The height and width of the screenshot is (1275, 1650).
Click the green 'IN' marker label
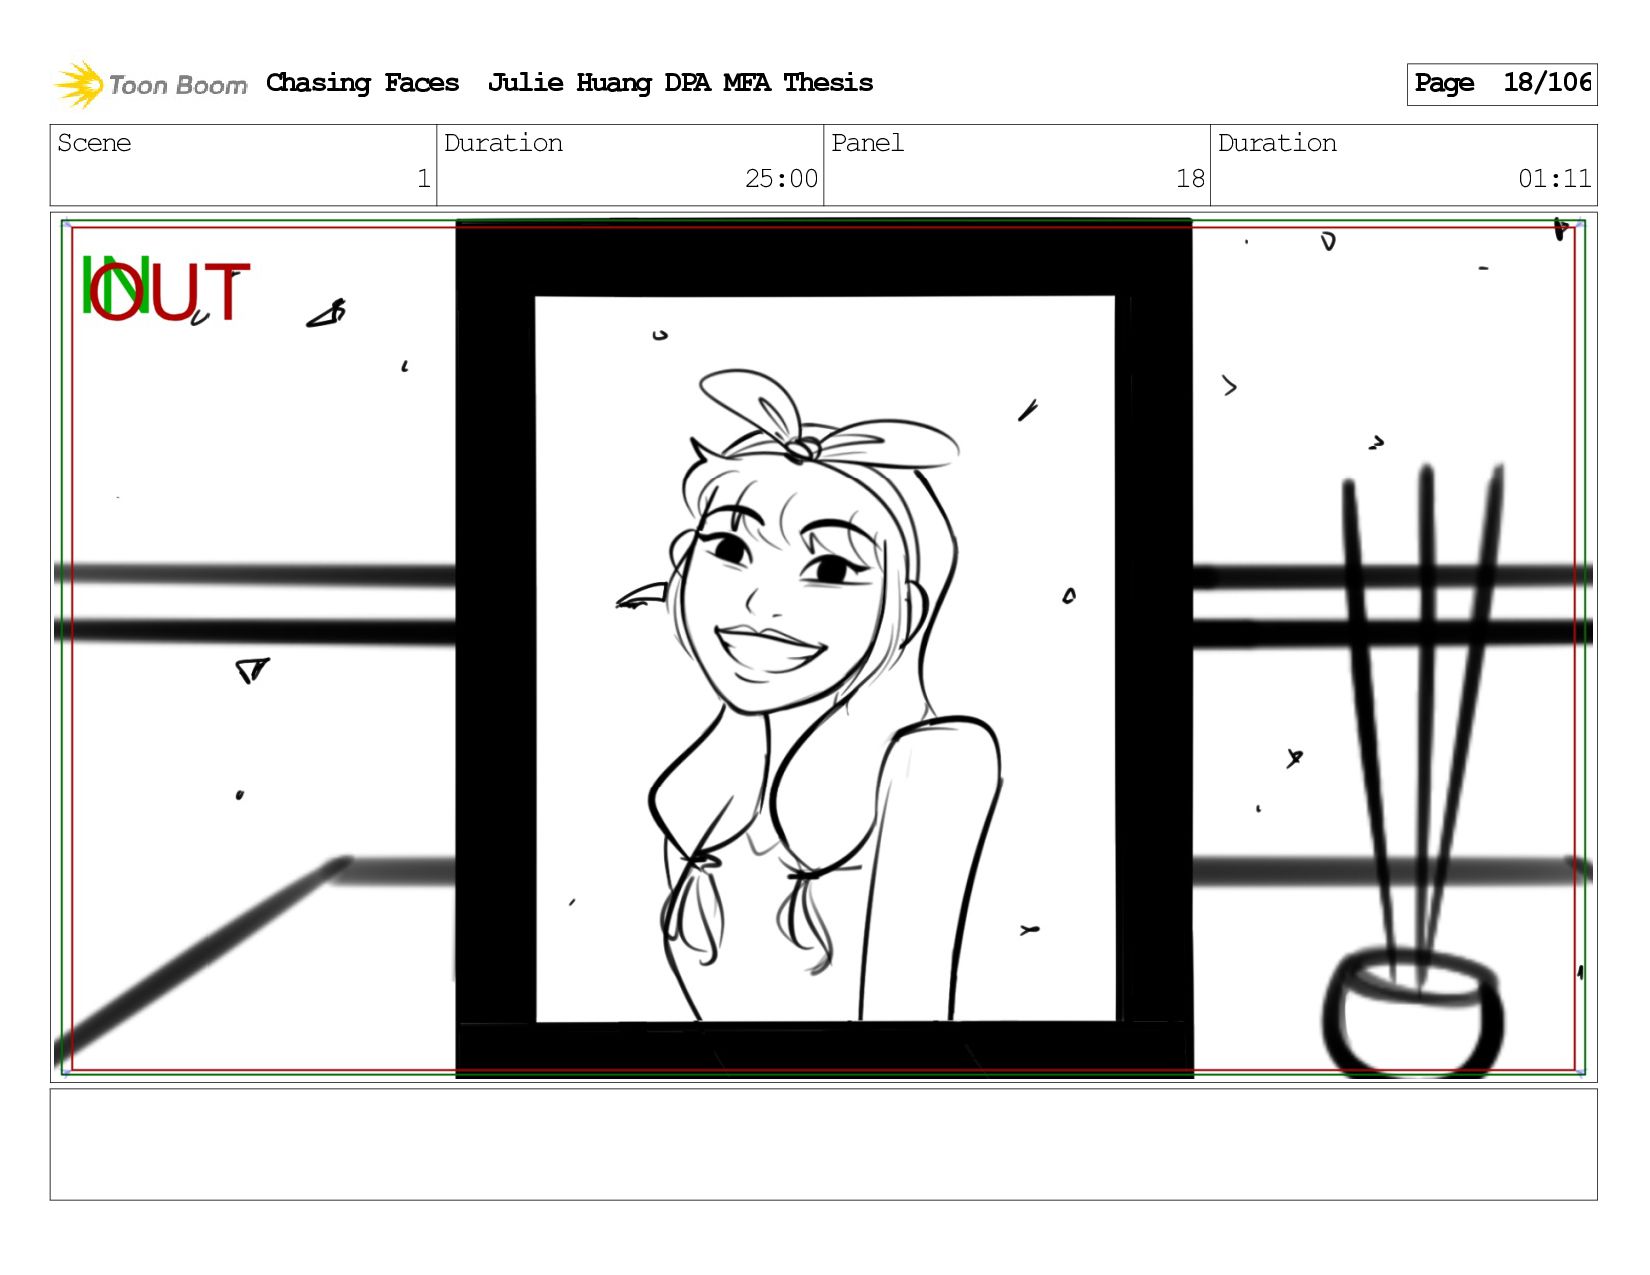[x=114, y=287]
